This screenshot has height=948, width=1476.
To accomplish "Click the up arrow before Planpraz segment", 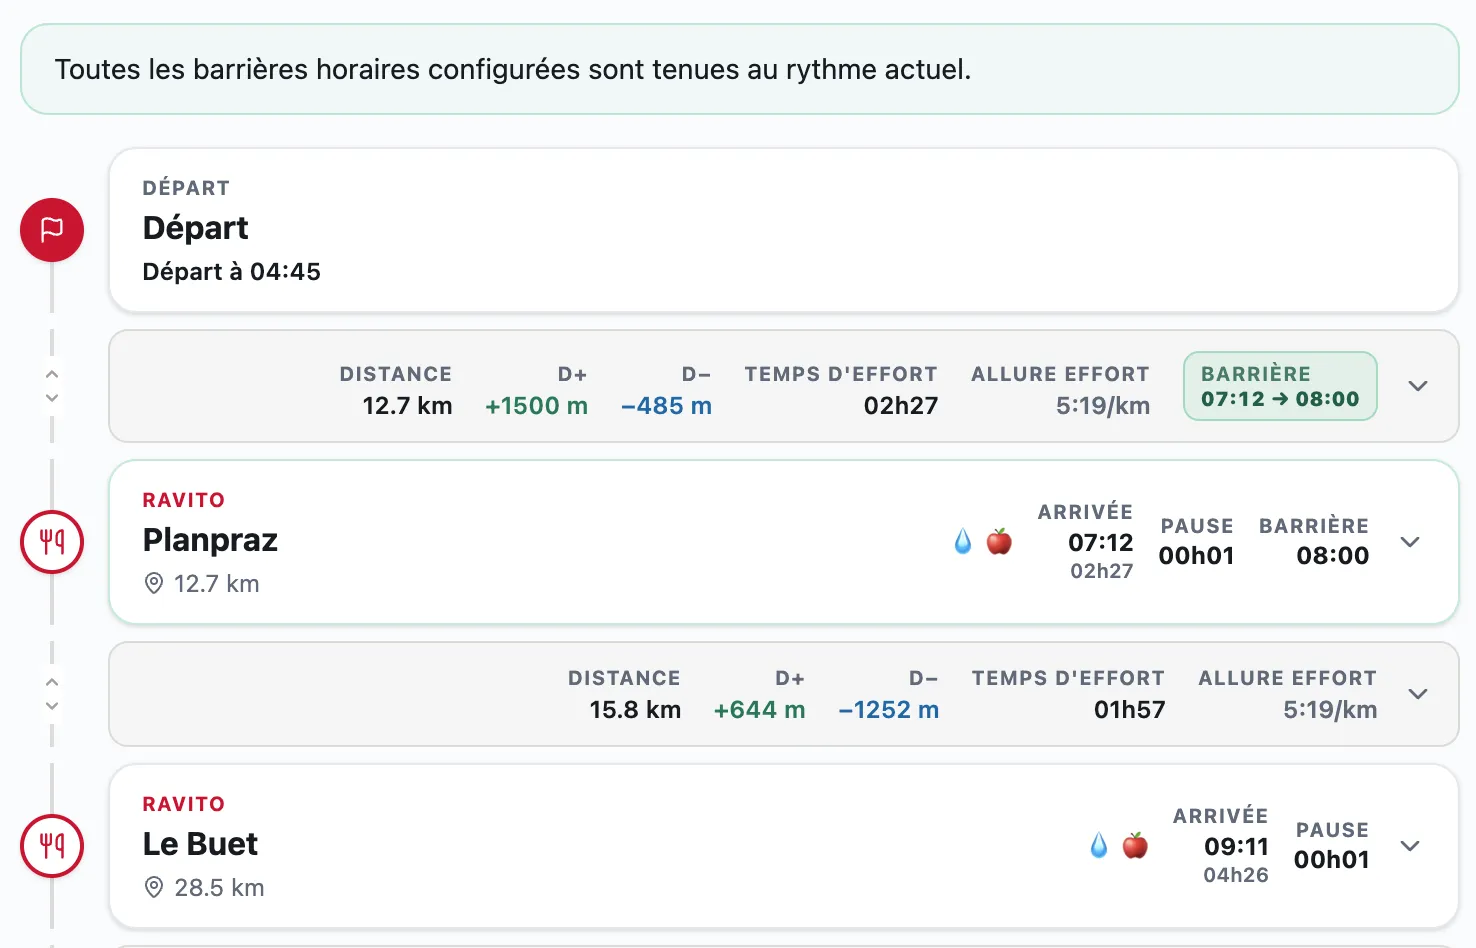I will [x=52, y=374].
